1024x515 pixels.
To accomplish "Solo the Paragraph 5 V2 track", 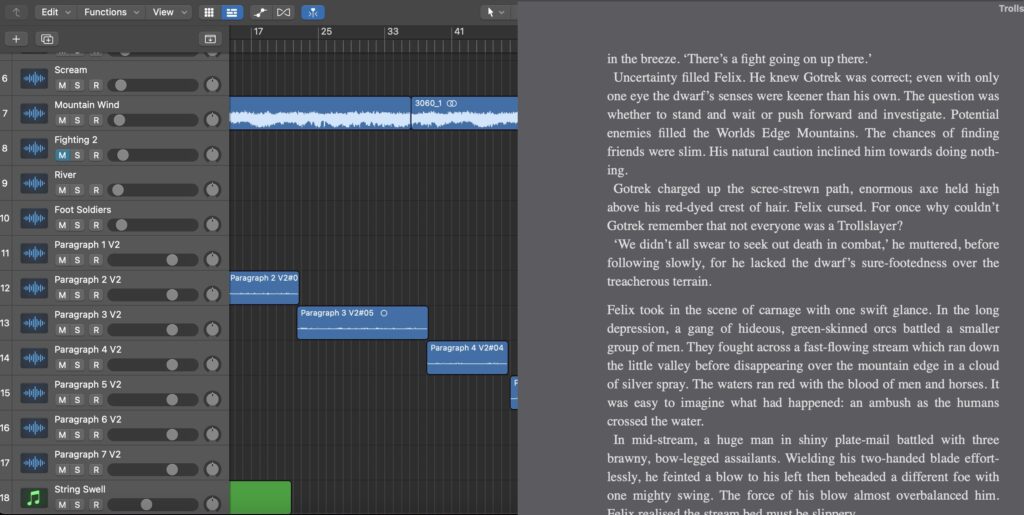I will coord(78,399).
